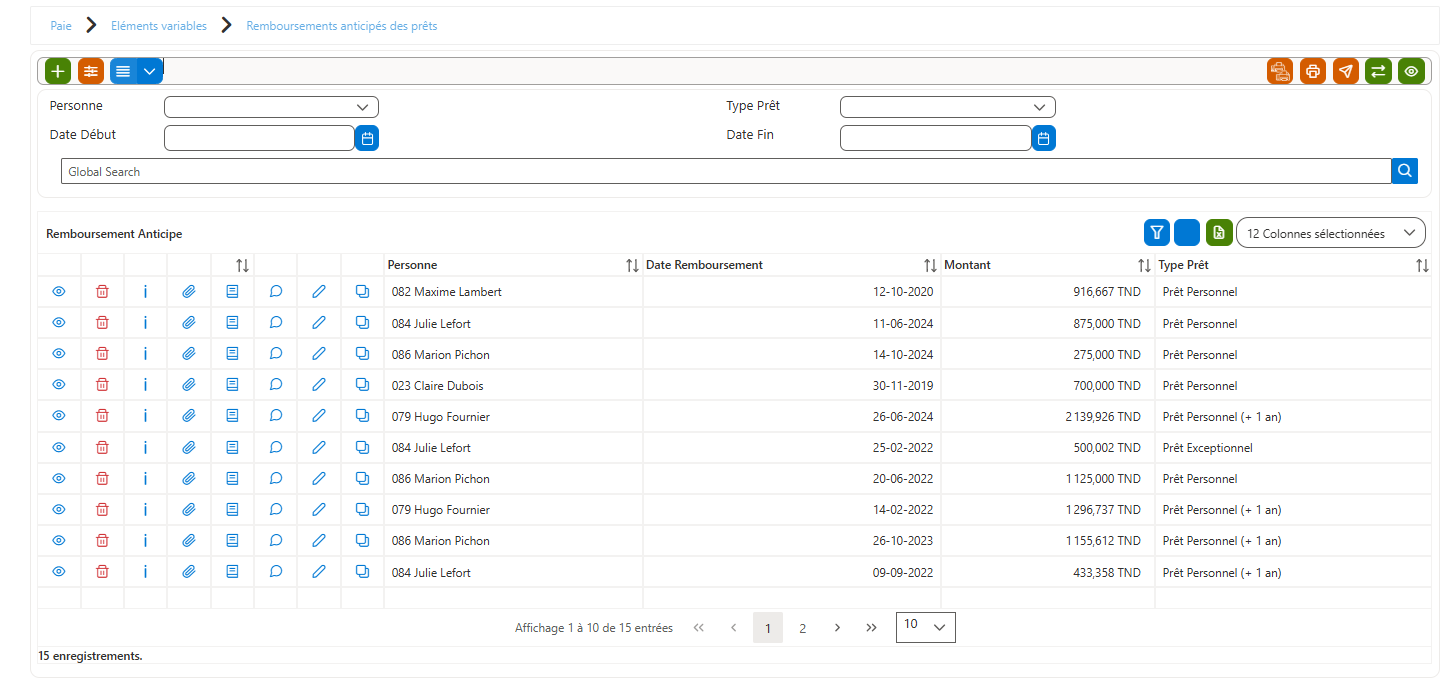The height and width of the screenshot is (687, 1449).
Task: Click the send paper plane icon
Action: (x=1346, y=71)
